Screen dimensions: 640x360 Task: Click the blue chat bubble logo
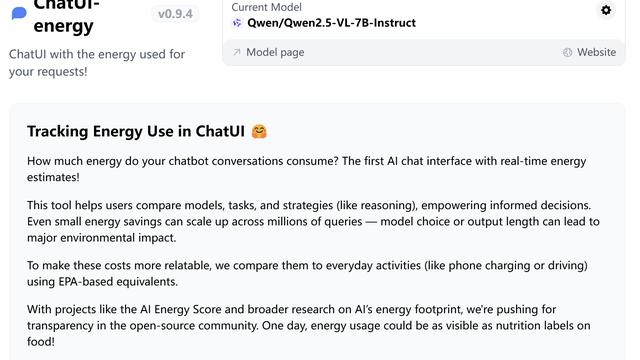[x=19, y=13]
